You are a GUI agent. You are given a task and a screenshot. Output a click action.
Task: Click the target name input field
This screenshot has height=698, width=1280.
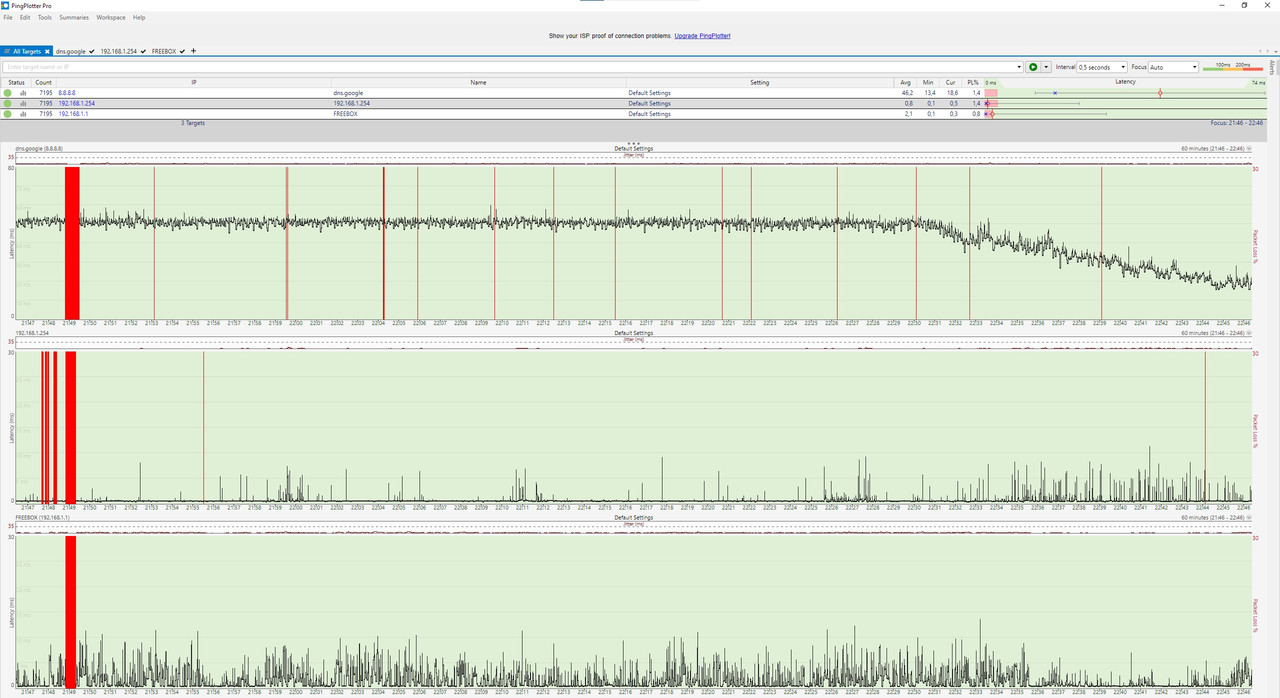[513, 67]
